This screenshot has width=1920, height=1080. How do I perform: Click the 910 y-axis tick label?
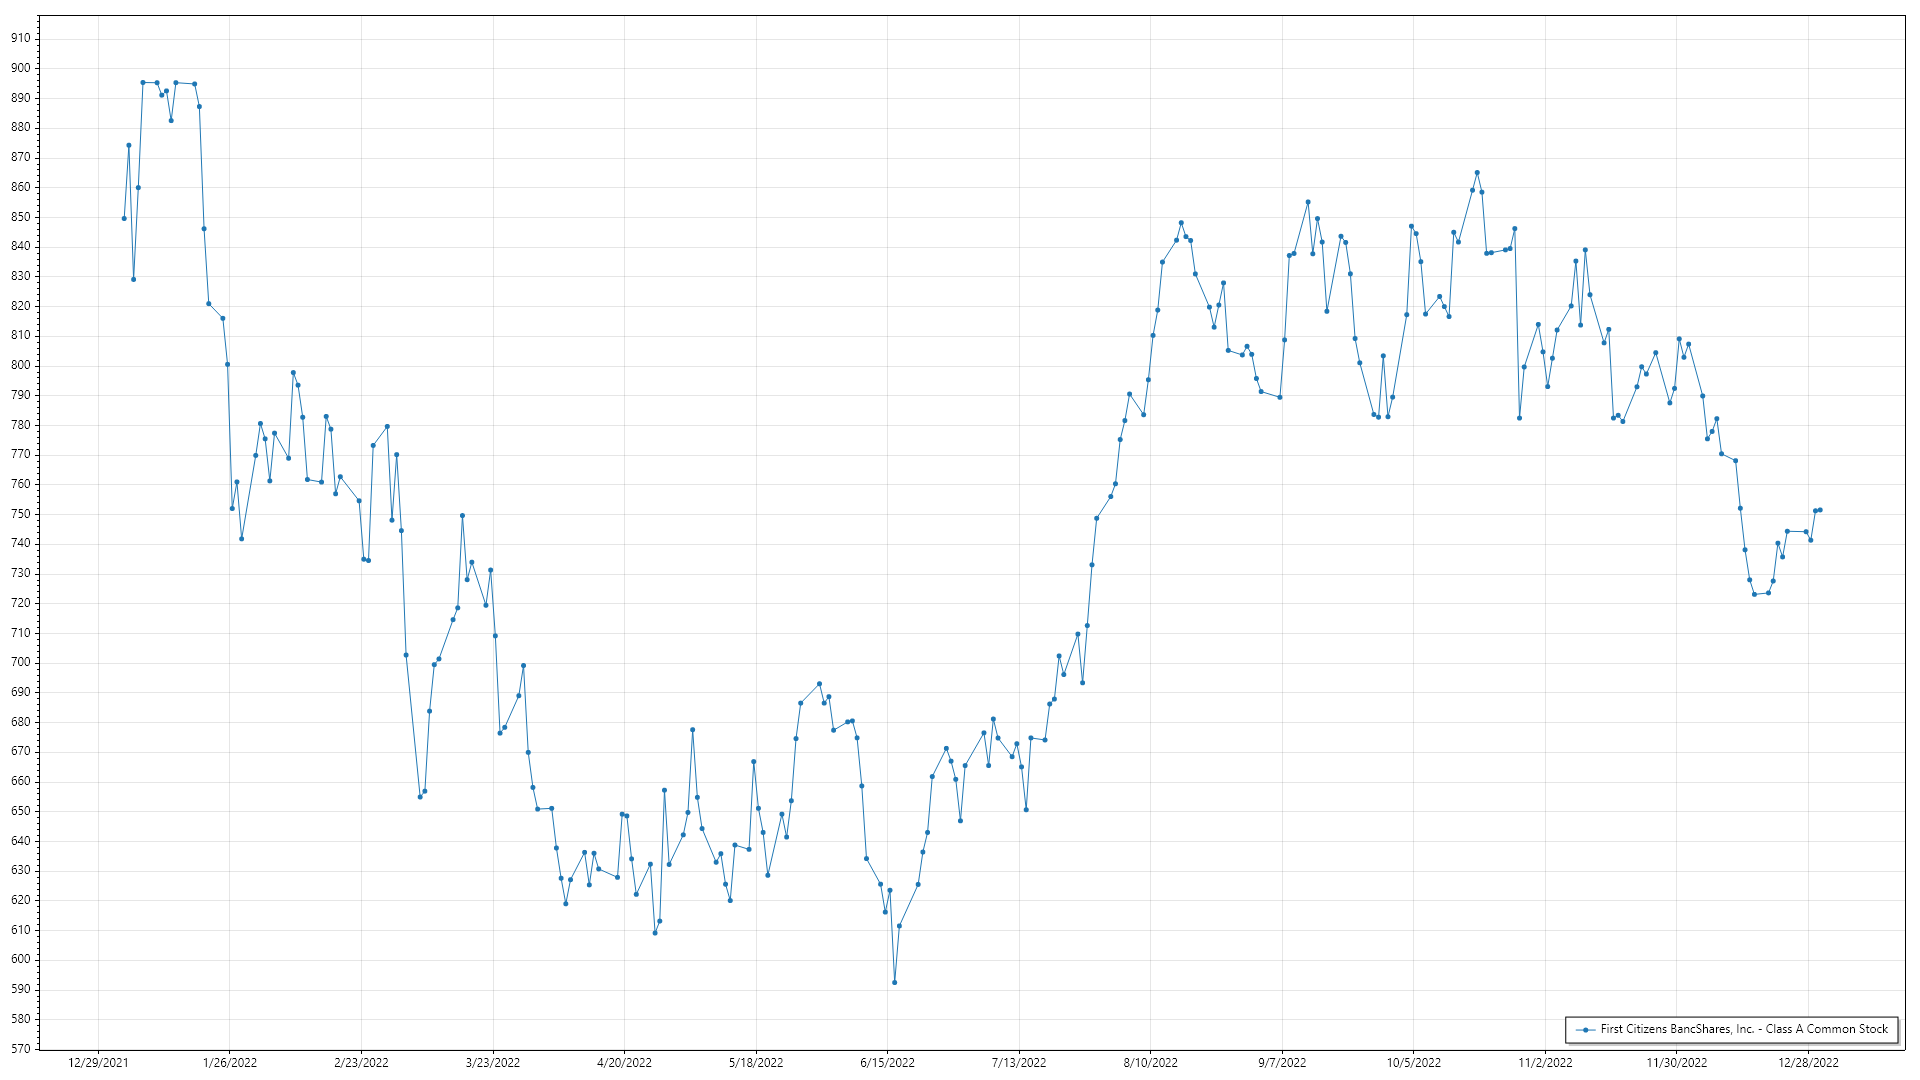click(x=21, y=38)
